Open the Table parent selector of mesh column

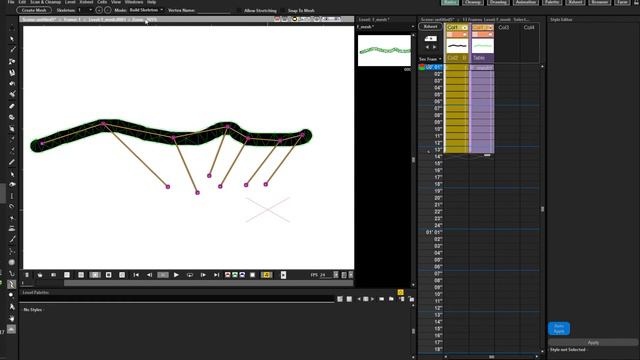coord(482,58)
